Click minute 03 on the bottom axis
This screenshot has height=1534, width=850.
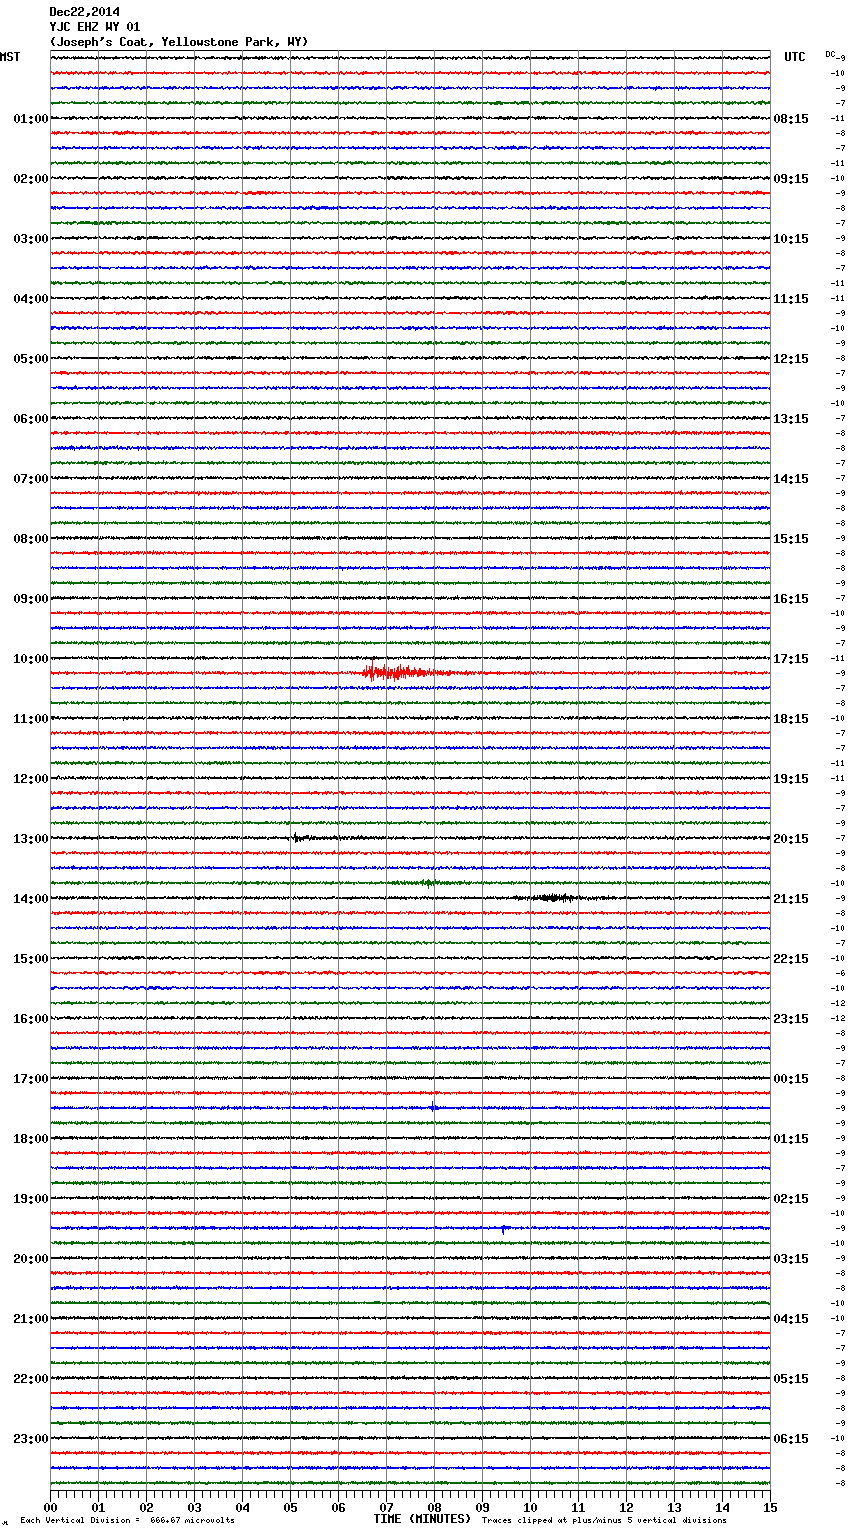point(194,1507)
